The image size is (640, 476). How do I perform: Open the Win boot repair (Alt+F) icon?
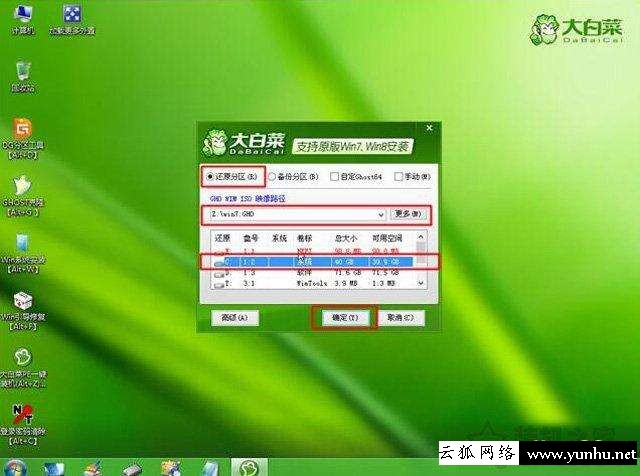point(23,310)
